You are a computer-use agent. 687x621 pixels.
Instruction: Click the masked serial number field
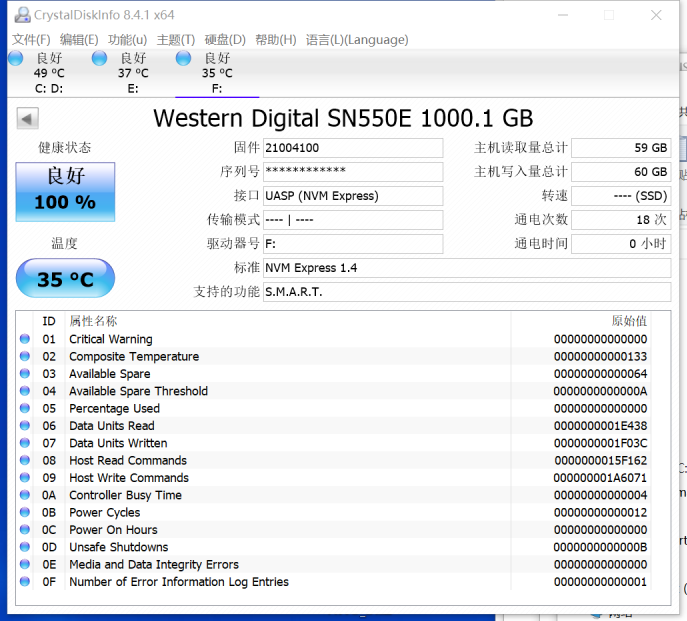(x=353, y=172)
